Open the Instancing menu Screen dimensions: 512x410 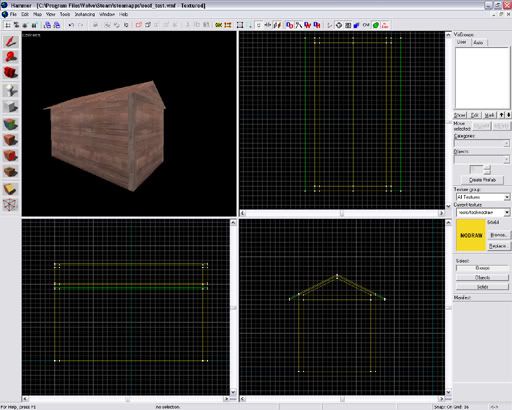pos(85,14)
